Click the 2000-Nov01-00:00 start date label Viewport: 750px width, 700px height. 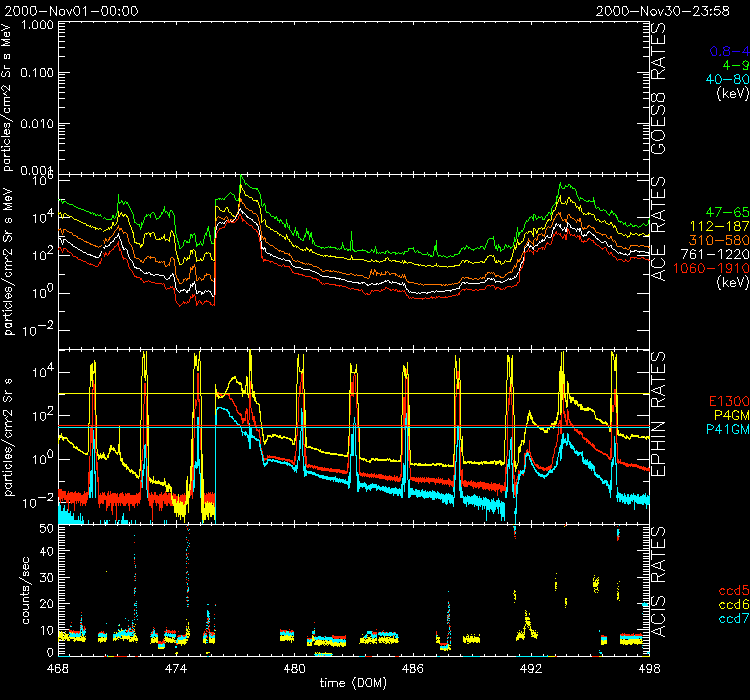(x=70, y=10)
